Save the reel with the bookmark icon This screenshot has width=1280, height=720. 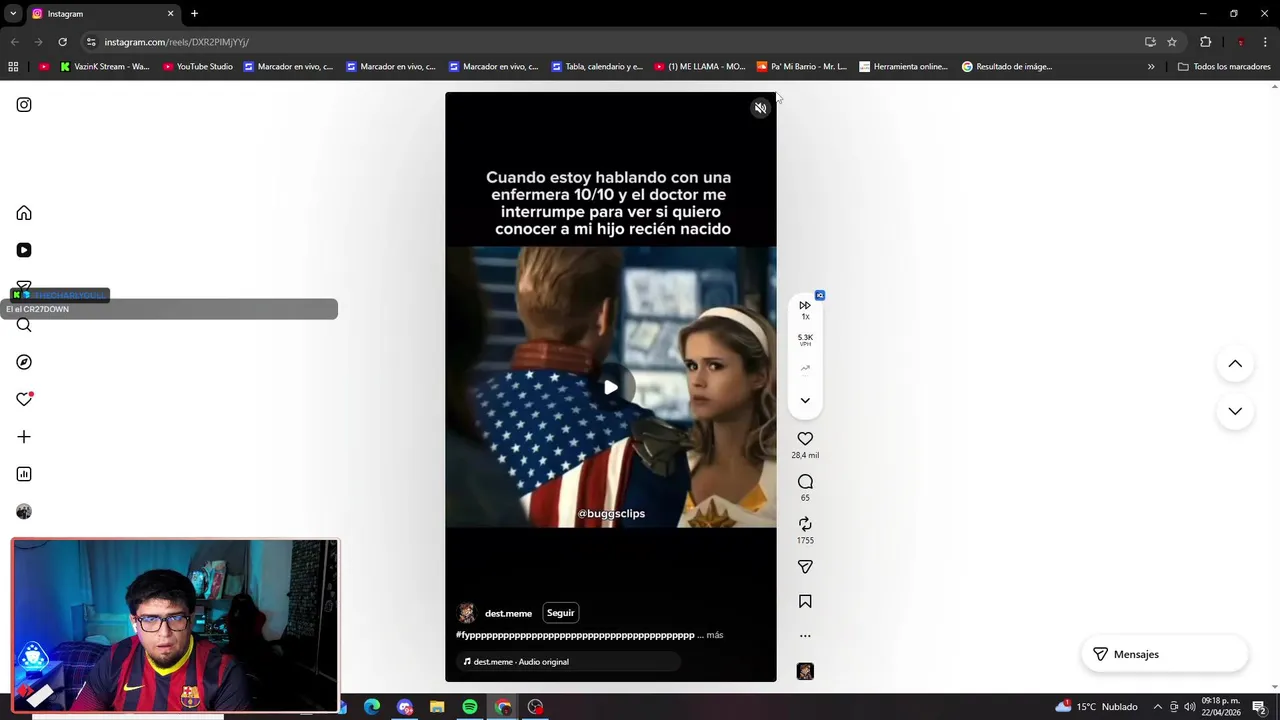[x=805, y=602]
